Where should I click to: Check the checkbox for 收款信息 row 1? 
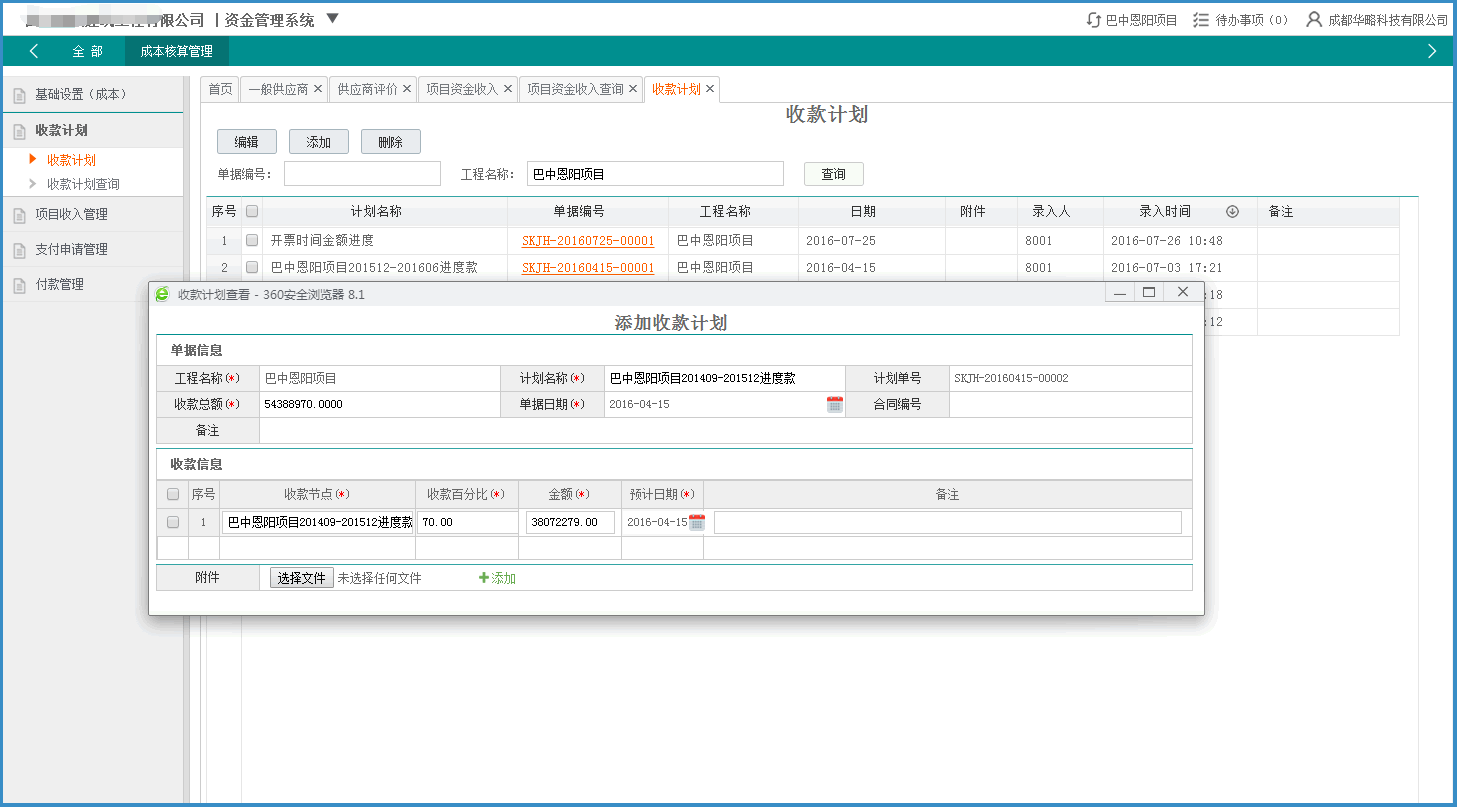(173, 522)
